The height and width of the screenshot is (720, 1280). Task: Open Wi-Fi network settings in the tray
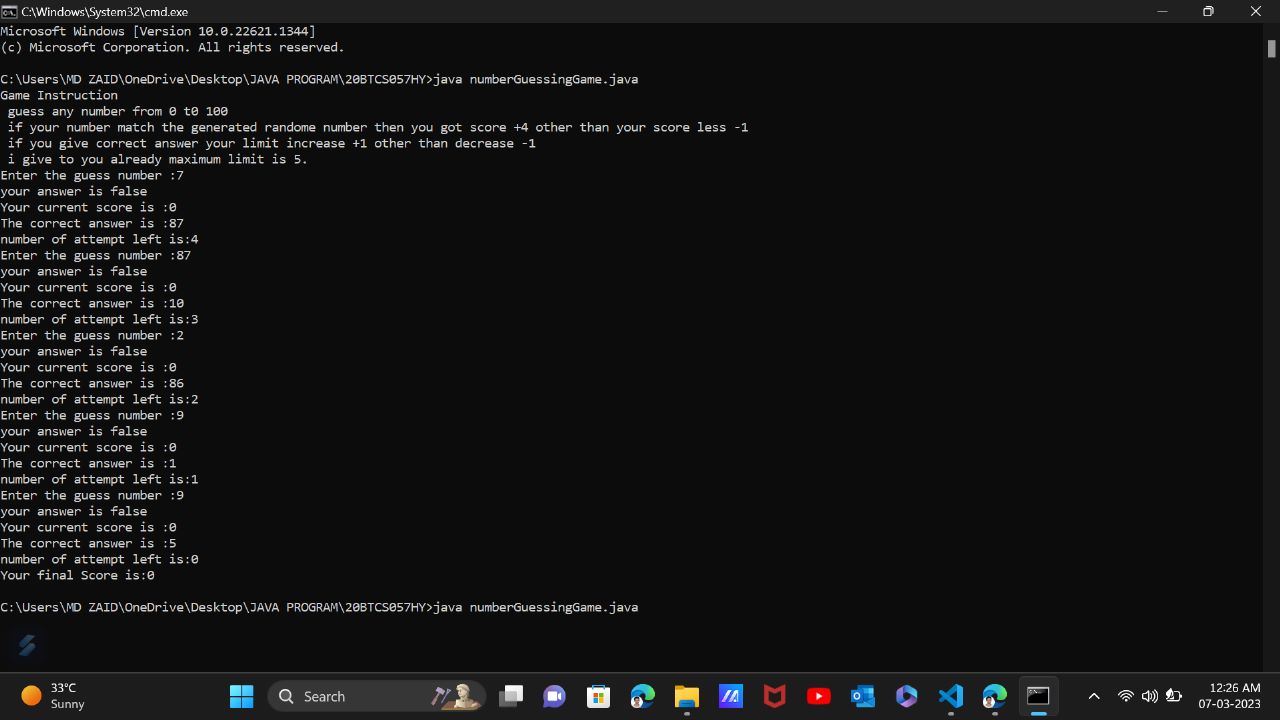tap(1126, 696)
